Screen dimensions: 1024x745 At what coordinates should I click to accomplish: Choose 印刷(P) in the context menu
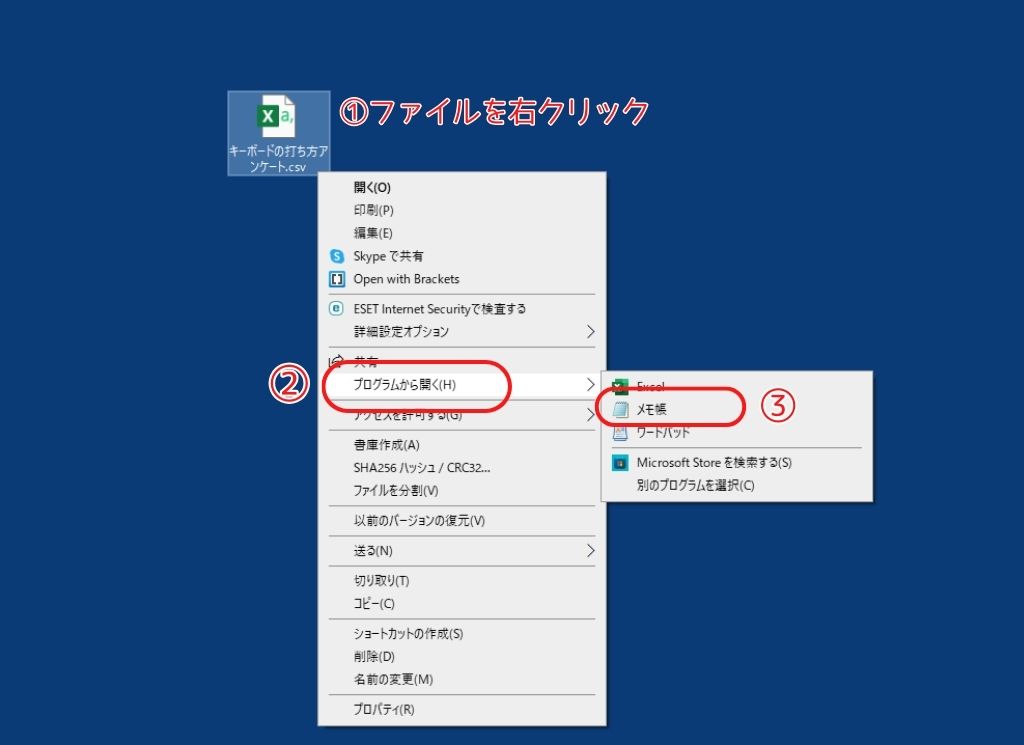tap(373, 210)
